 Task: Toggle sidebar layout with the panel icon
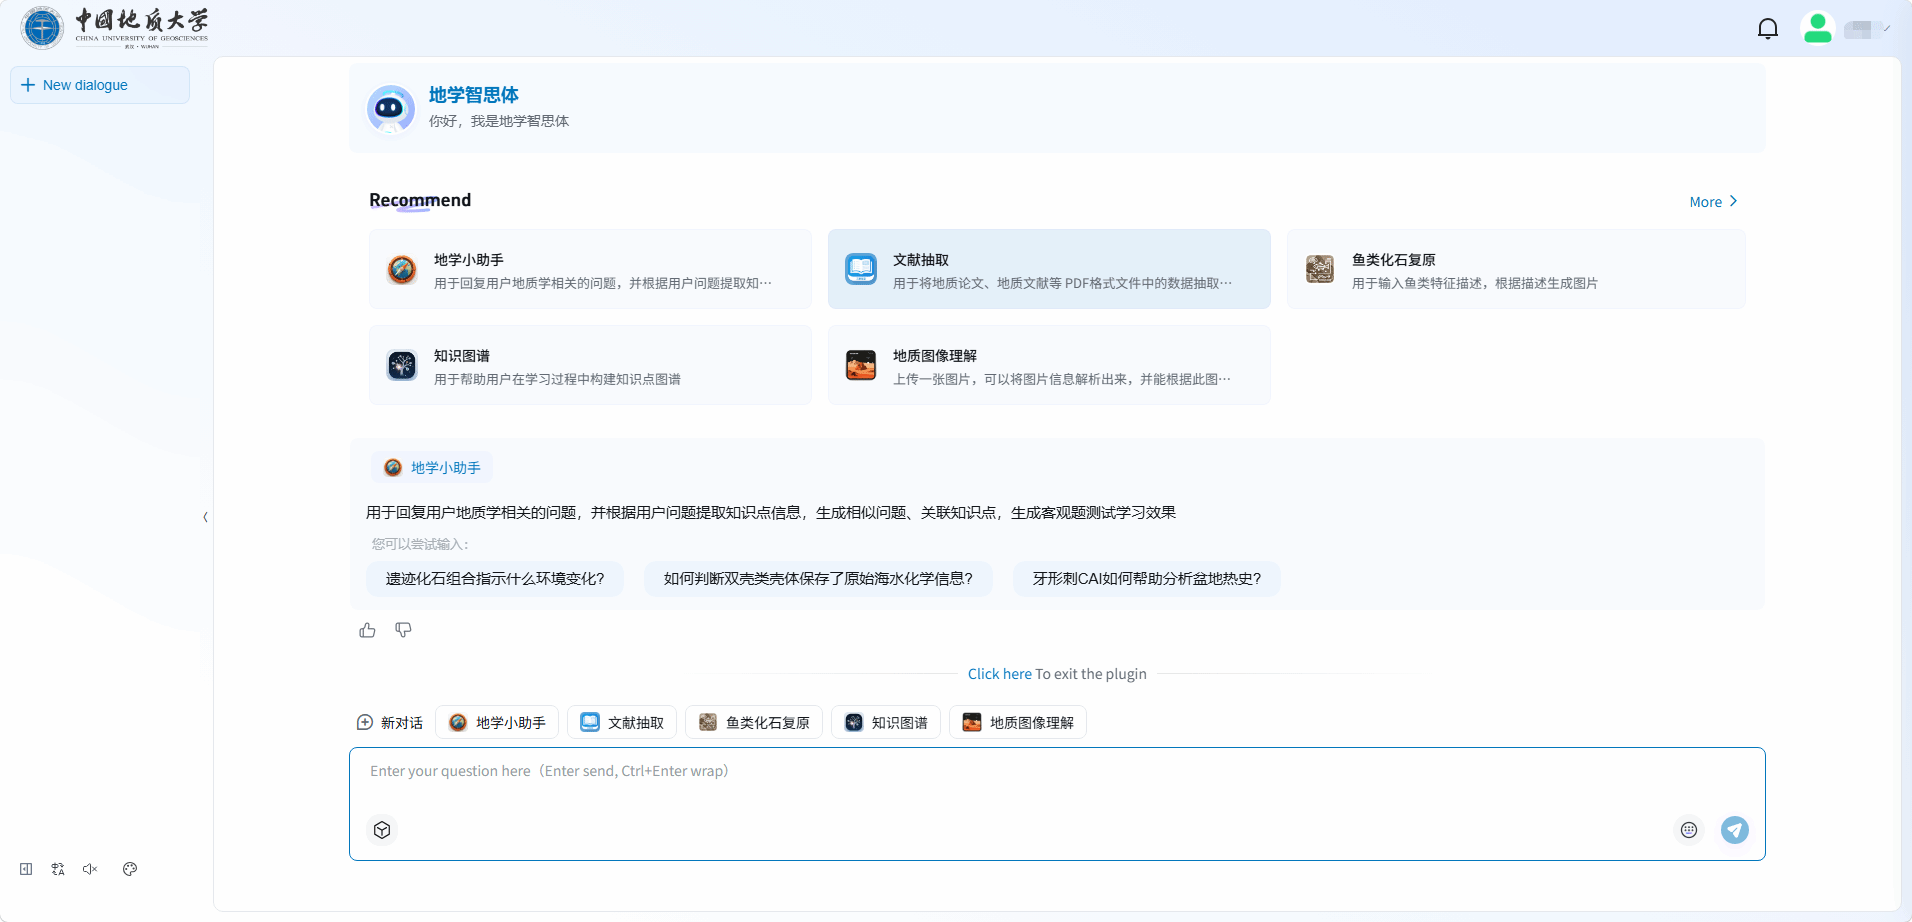click(x=26, y=869)
